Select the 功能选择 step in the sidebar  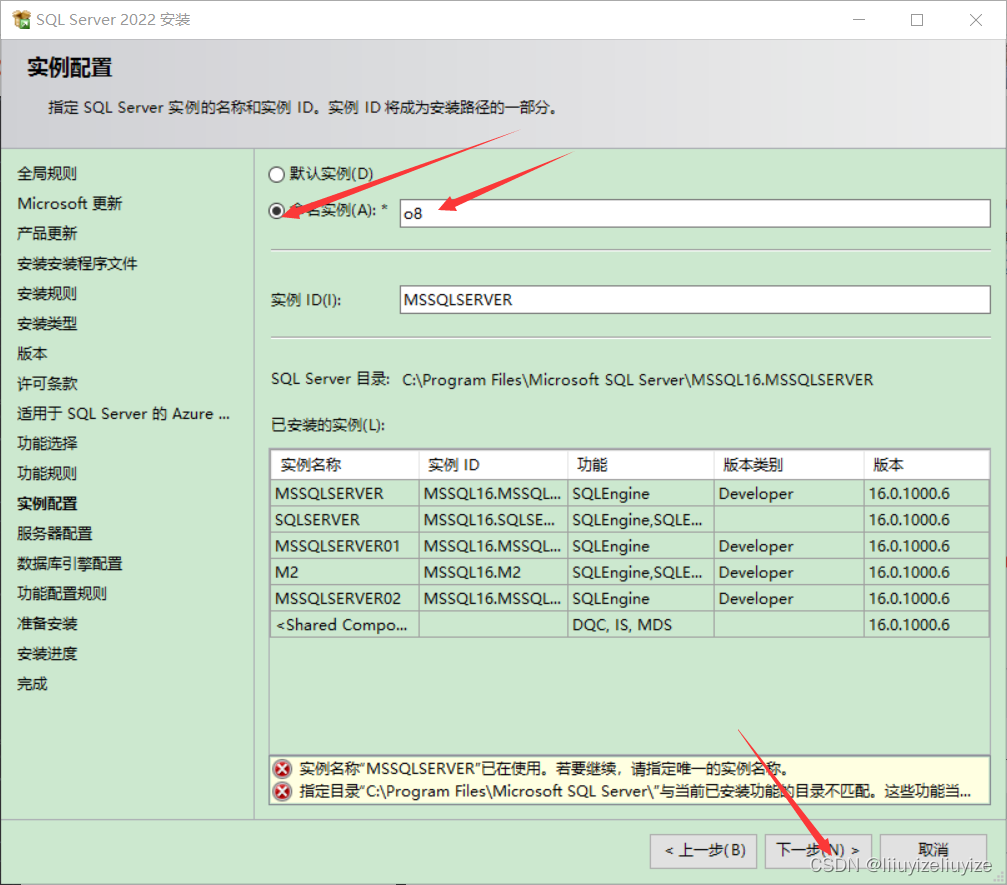pos(47,444)
